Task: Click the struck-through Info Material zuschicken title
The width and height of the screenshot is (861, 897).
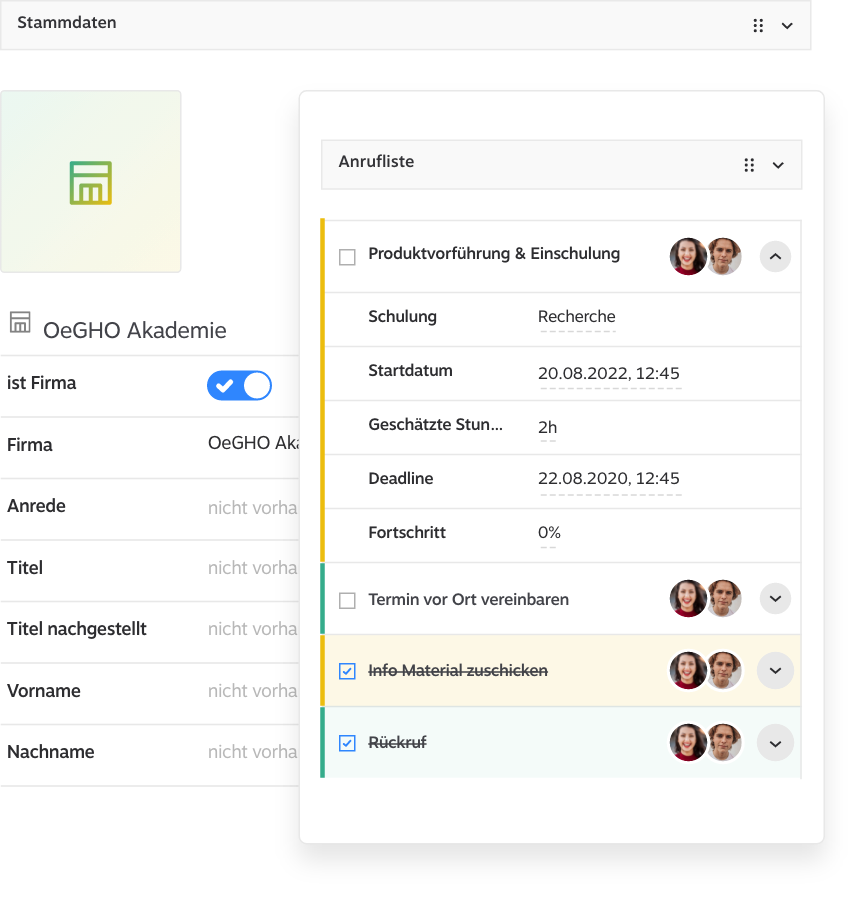Action: tap(458, 670)
